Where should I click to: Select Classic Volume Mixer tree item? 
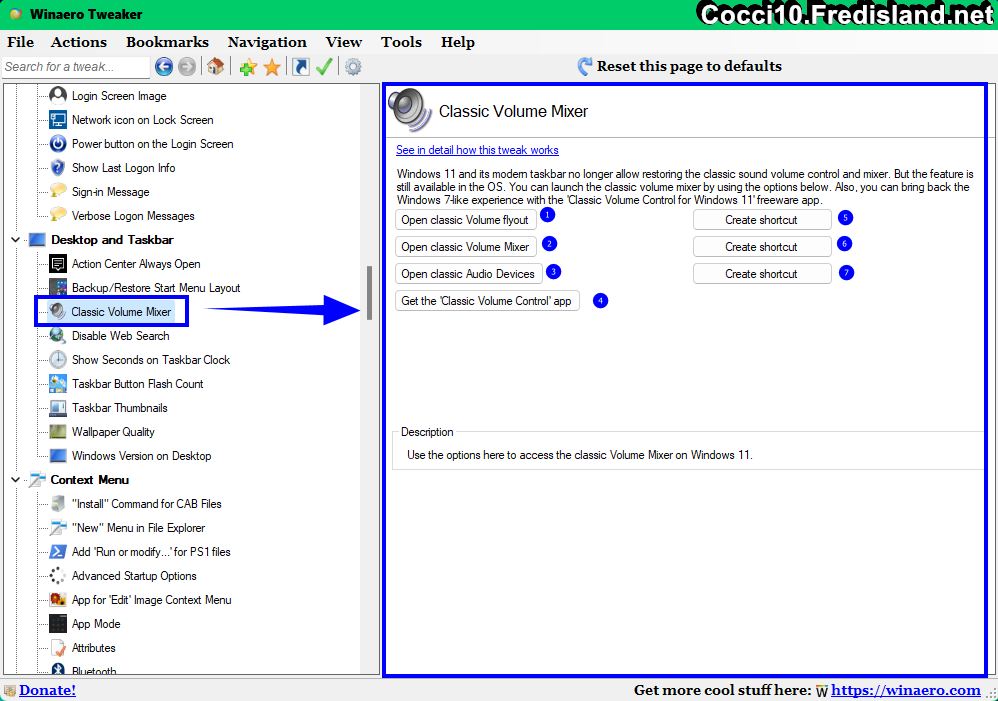click(x=121, y=312)
